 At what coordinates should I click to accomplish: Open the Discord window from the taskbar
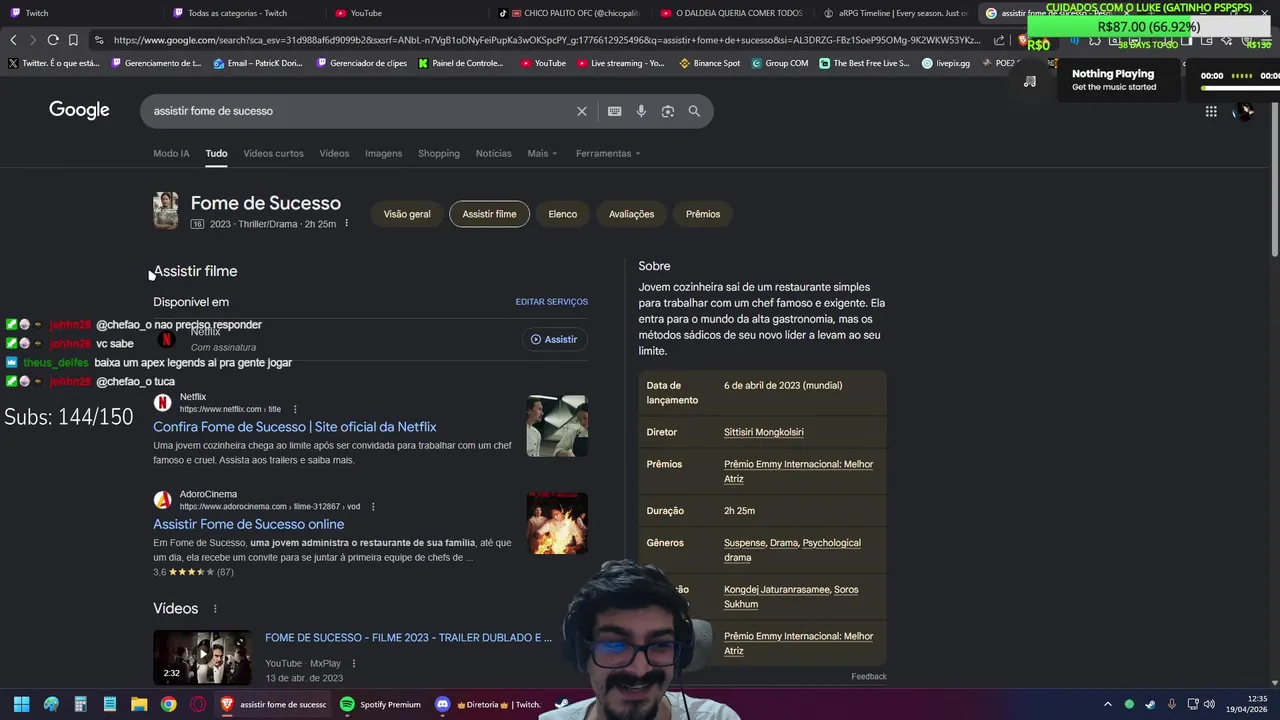(x=488, y=704)
